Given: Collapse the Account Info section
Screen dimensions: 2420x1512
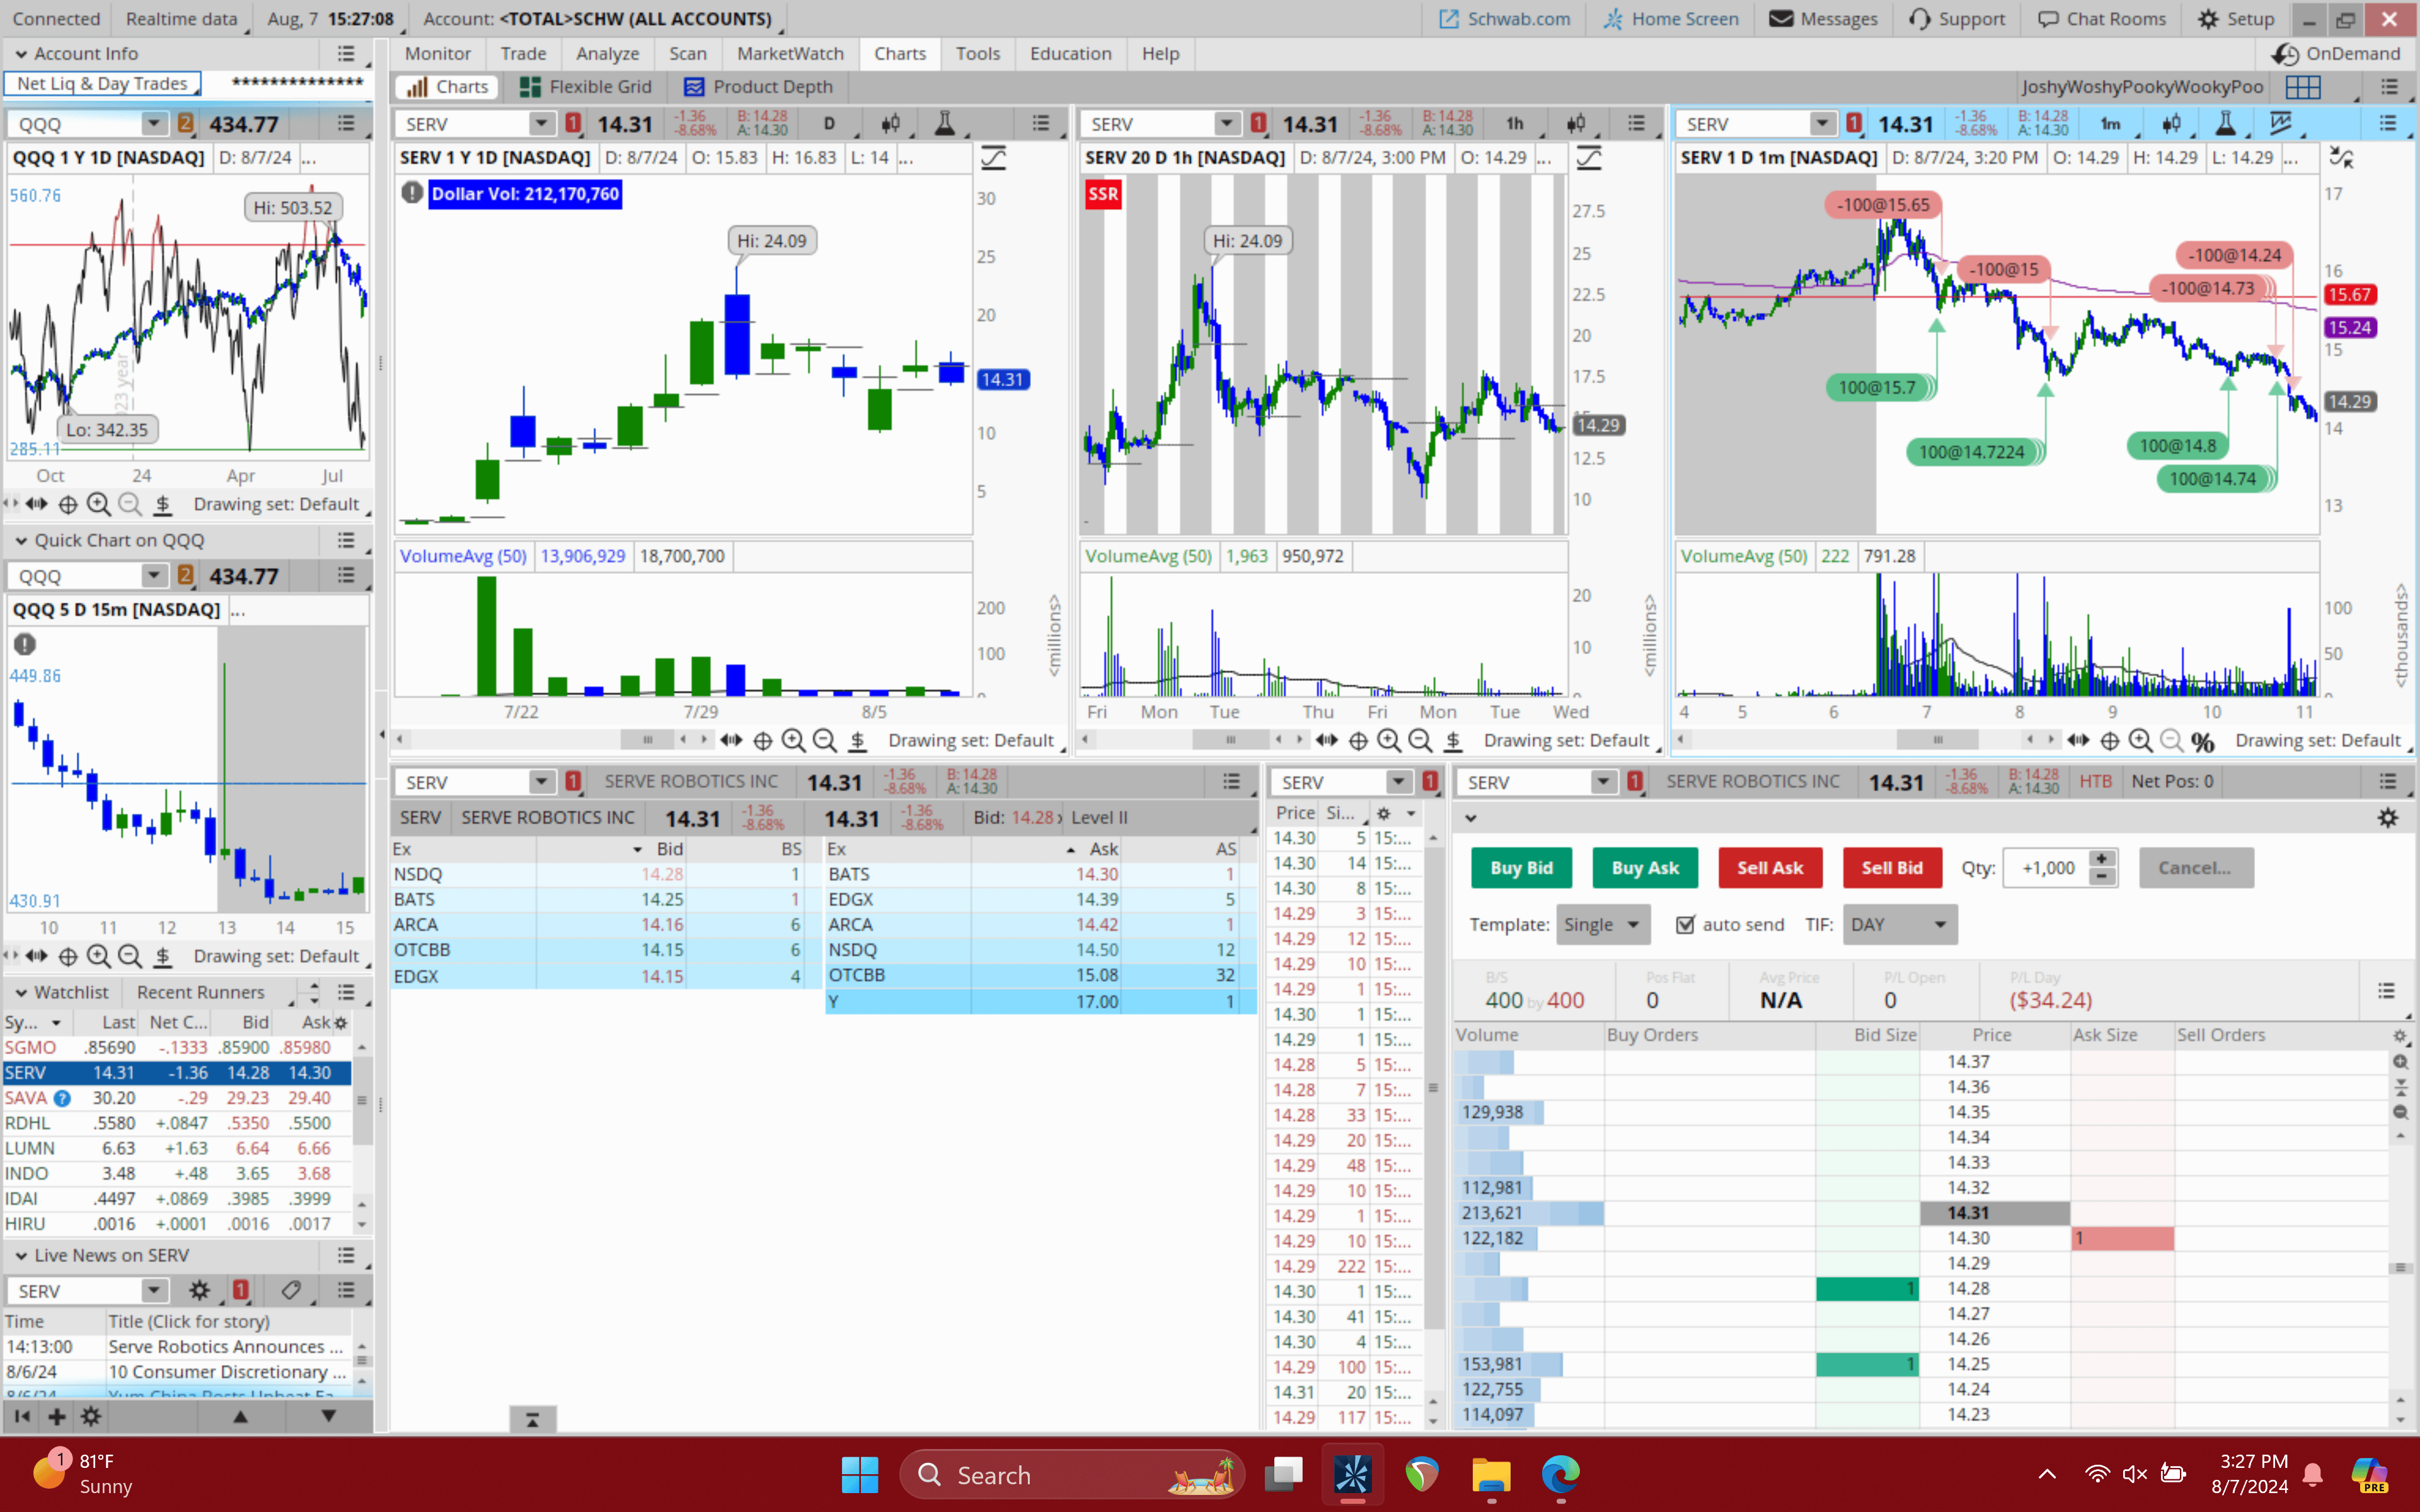Looking at the screenshot, I should click(20, 53).
